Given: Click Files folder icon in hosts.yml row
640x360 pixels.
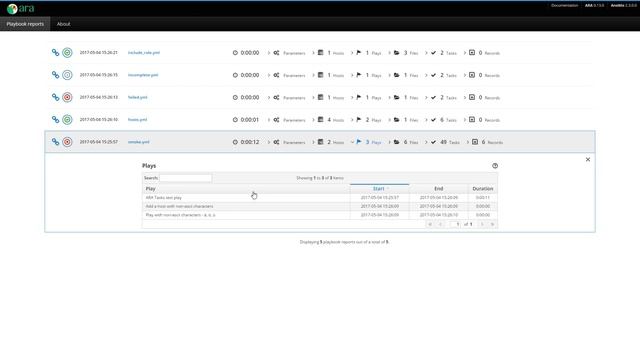Looking at the screenshot, I should click(x=396, y=120).
